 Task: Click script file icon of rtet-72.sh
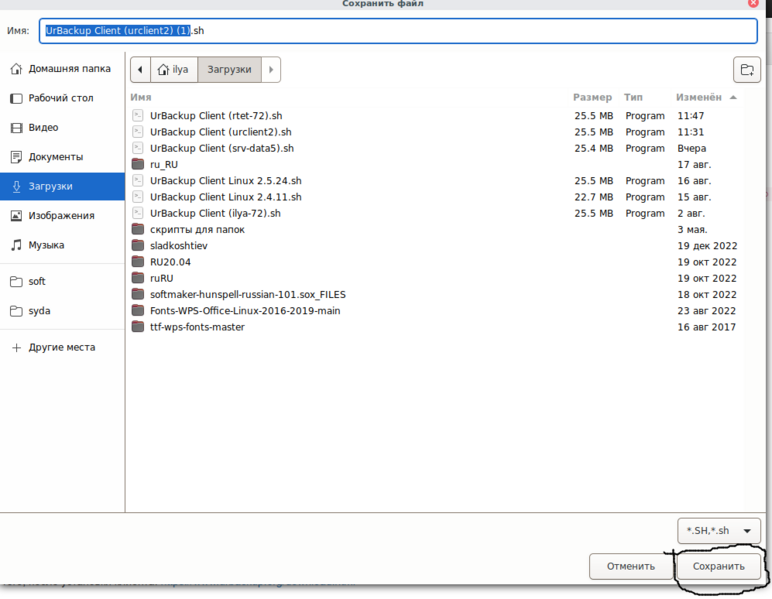point(138,116)
